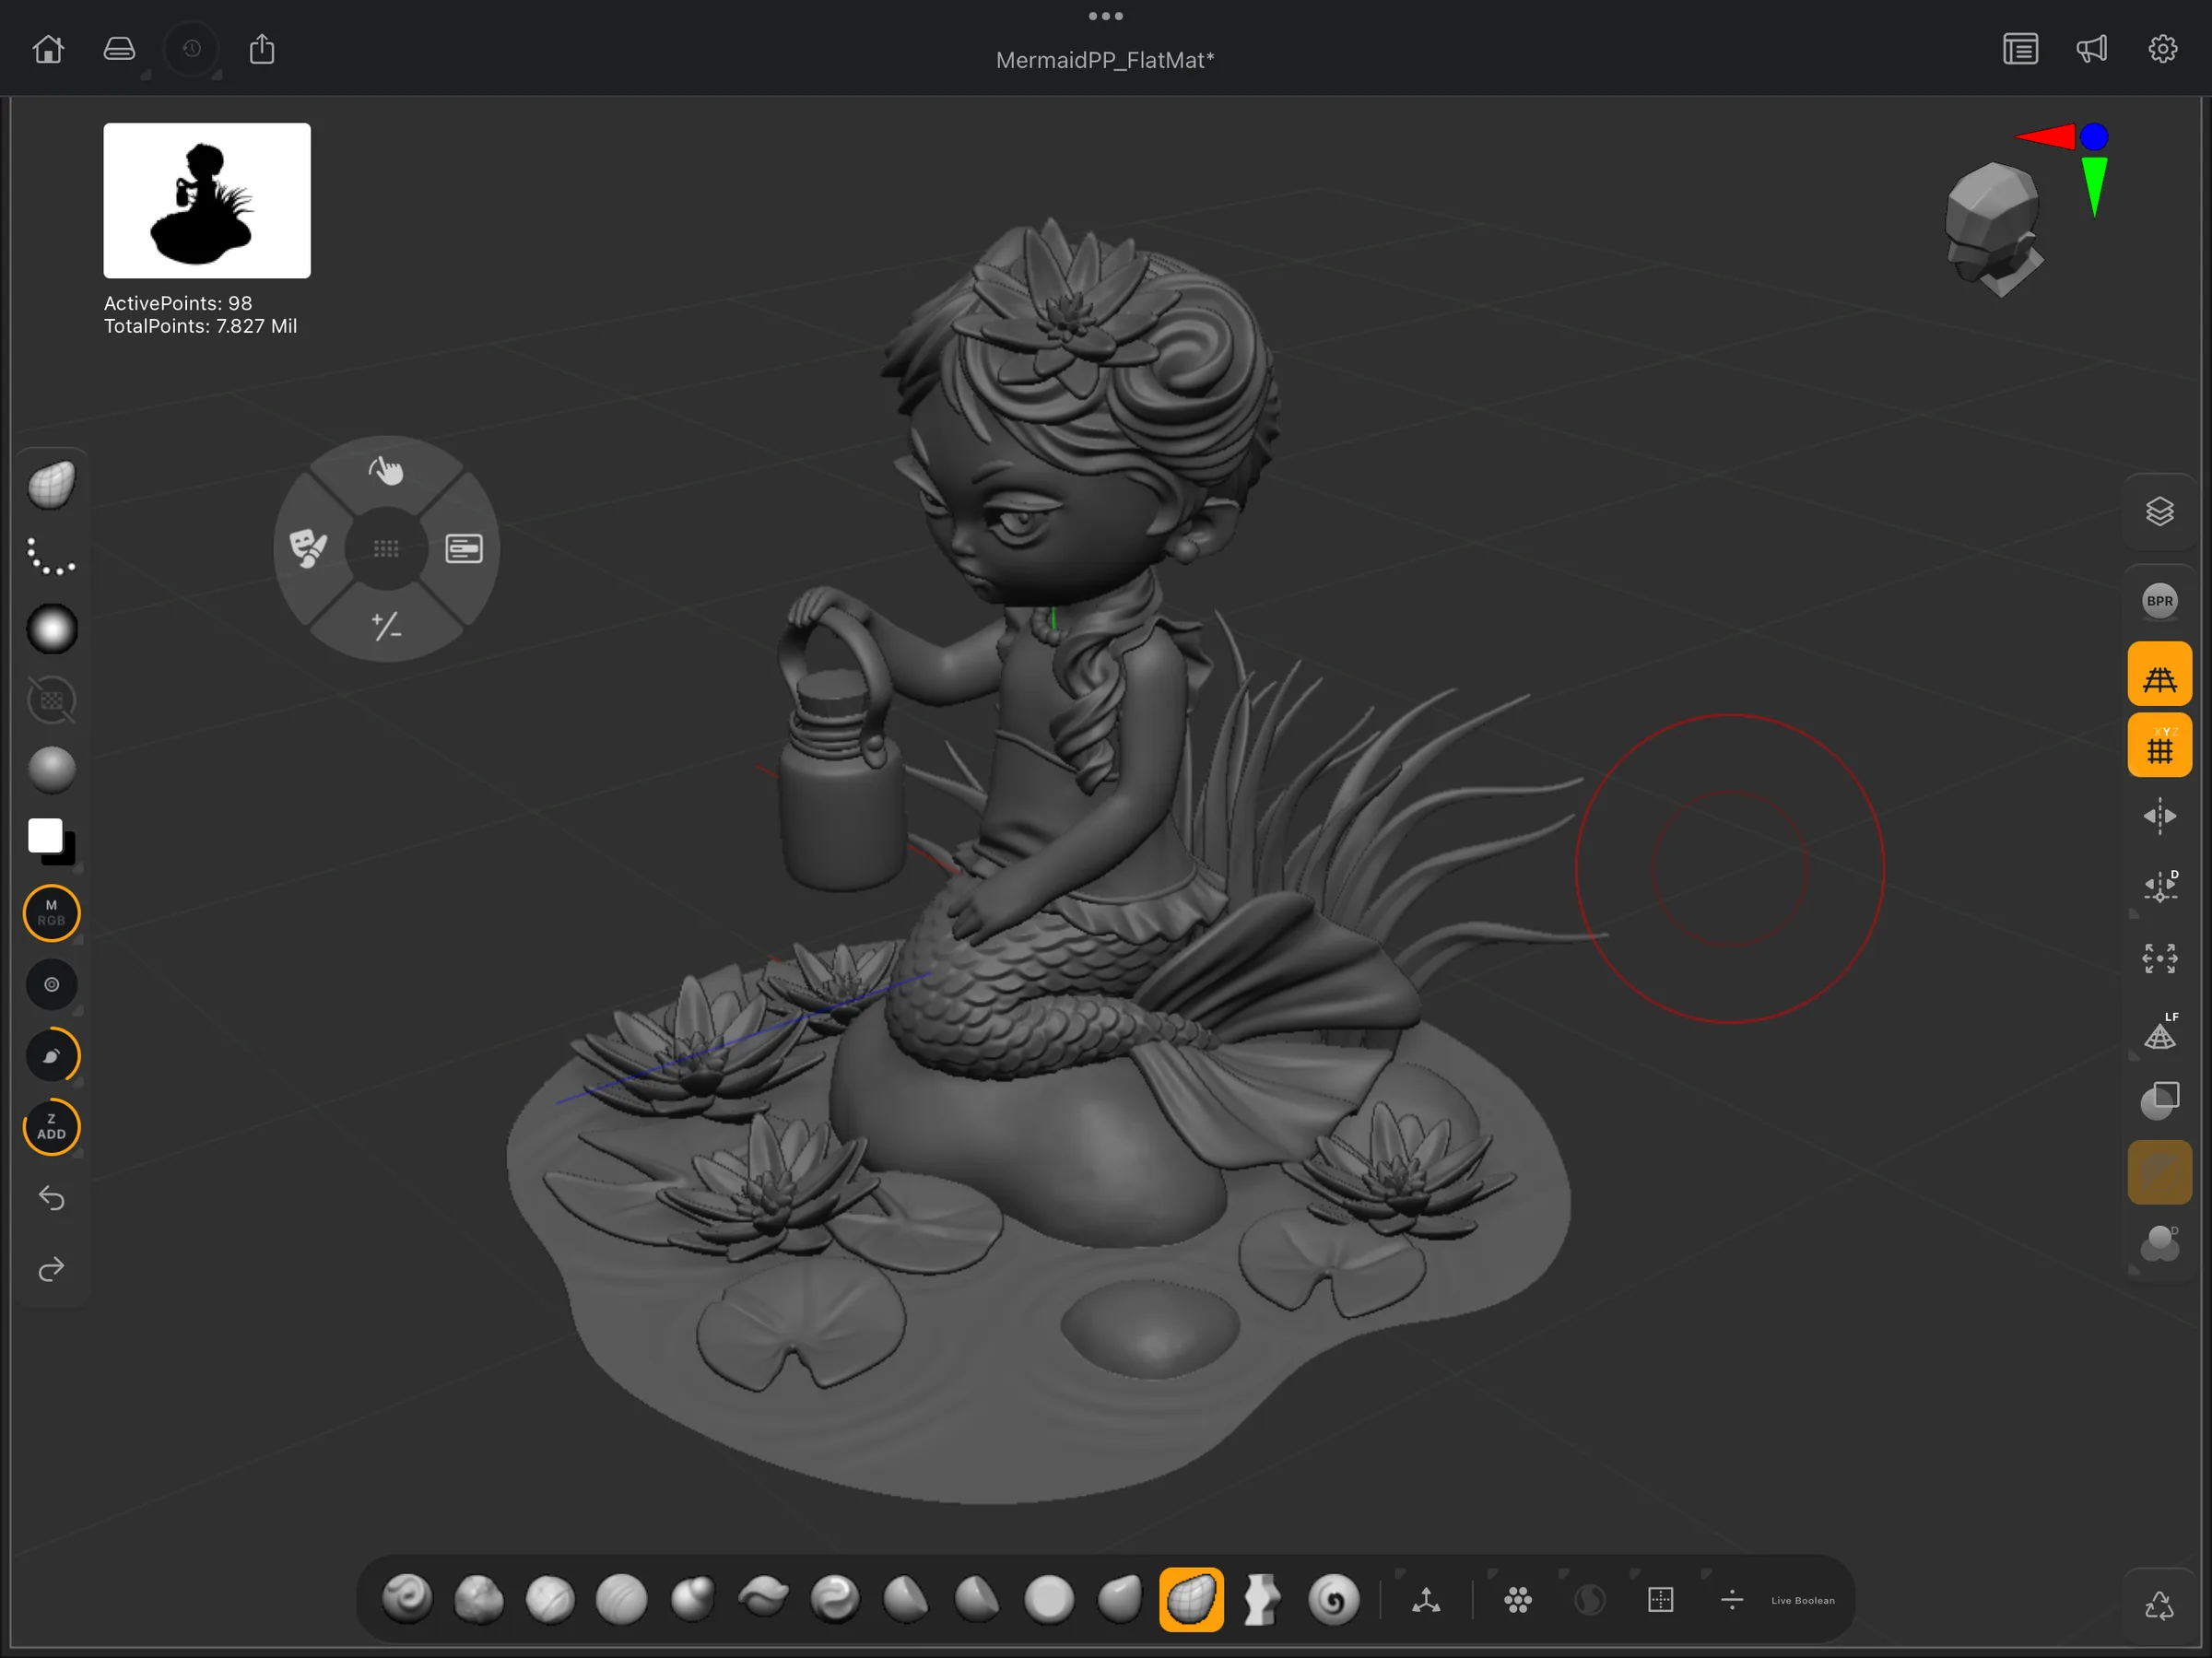Toggle ZADD sculpting mode

(51, 1128)
